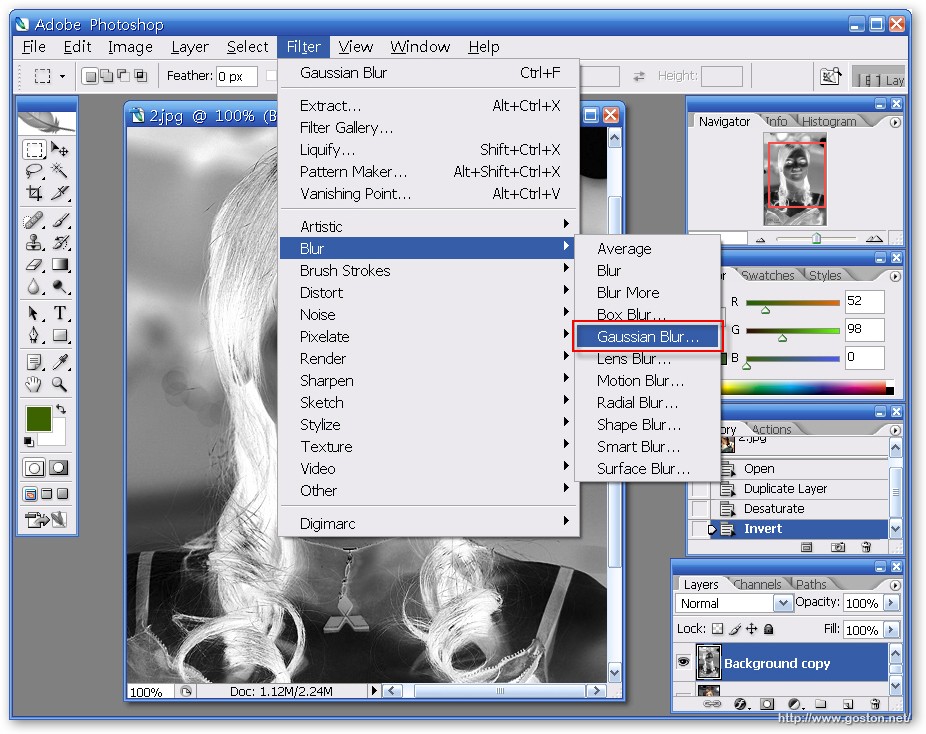
Task: Create new adjustment layer icon
Action: point(795,704)
